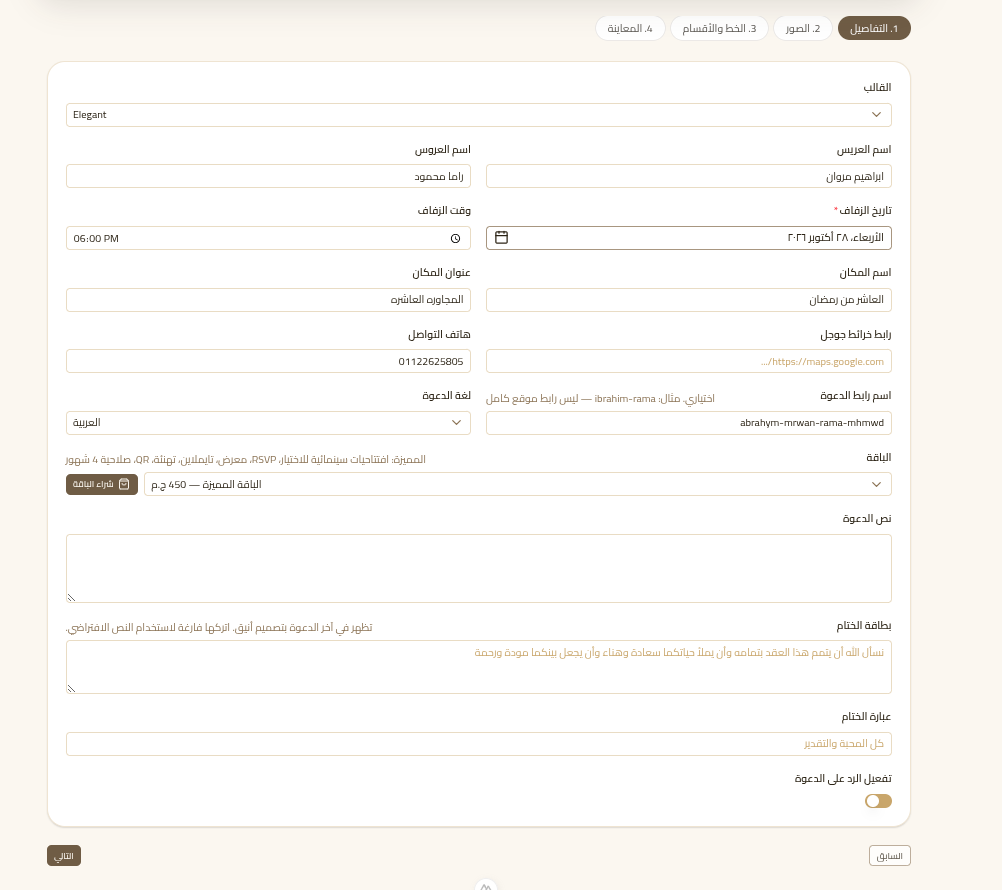Viewport: 1002px width, 890px height.
Task: Click the resize handle of نص الدعوة textarea
Action: [x=72, y=598]
